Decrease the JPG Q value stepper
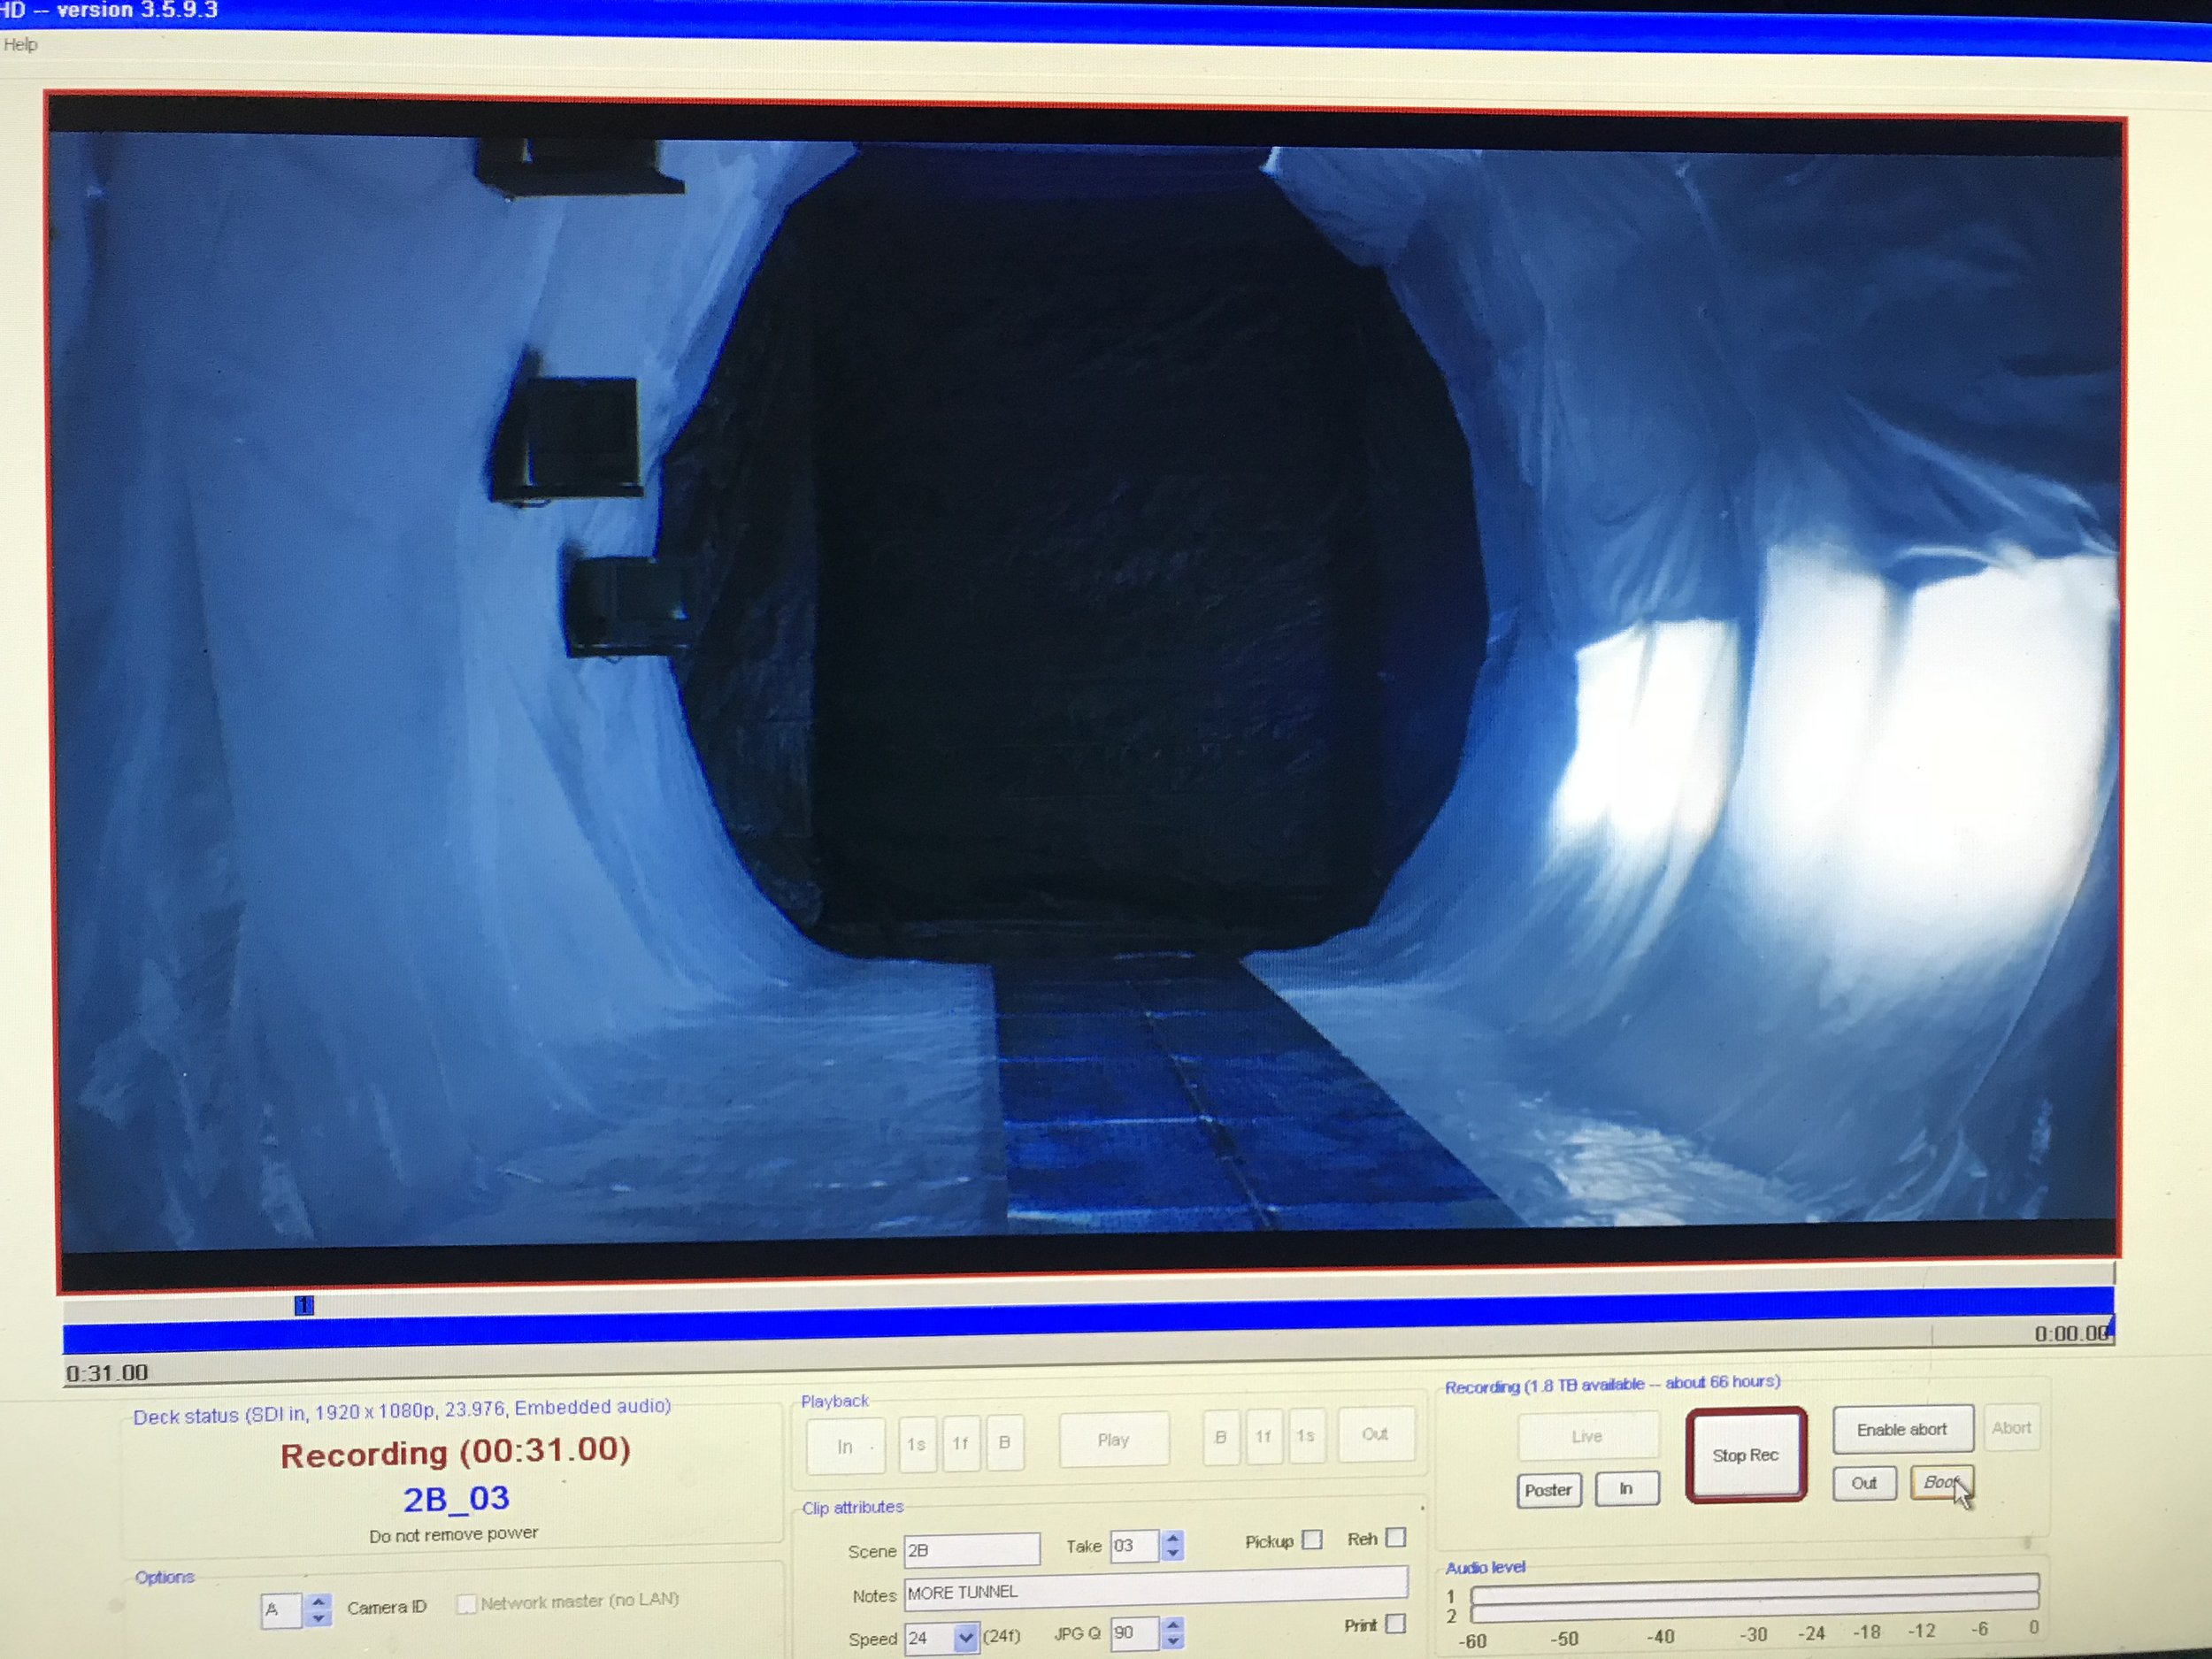 1174,1641
